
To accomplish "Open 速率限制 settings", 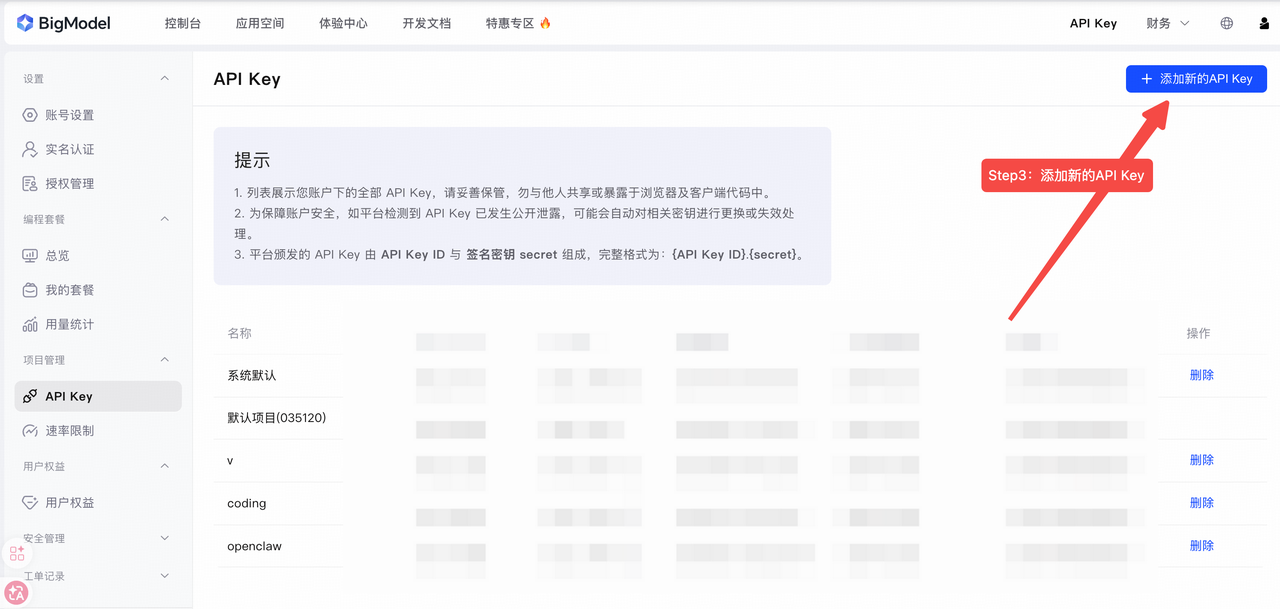I will pos(63,430).
